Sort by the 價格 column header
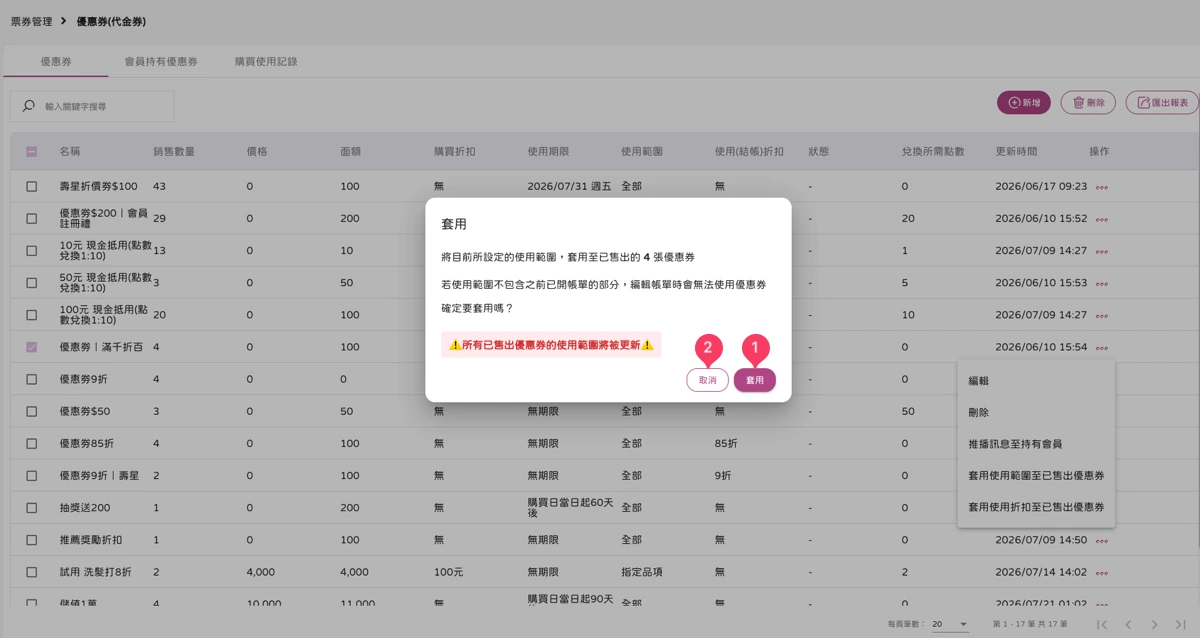This screenshot has width=1200, height=638. (257, 152)
